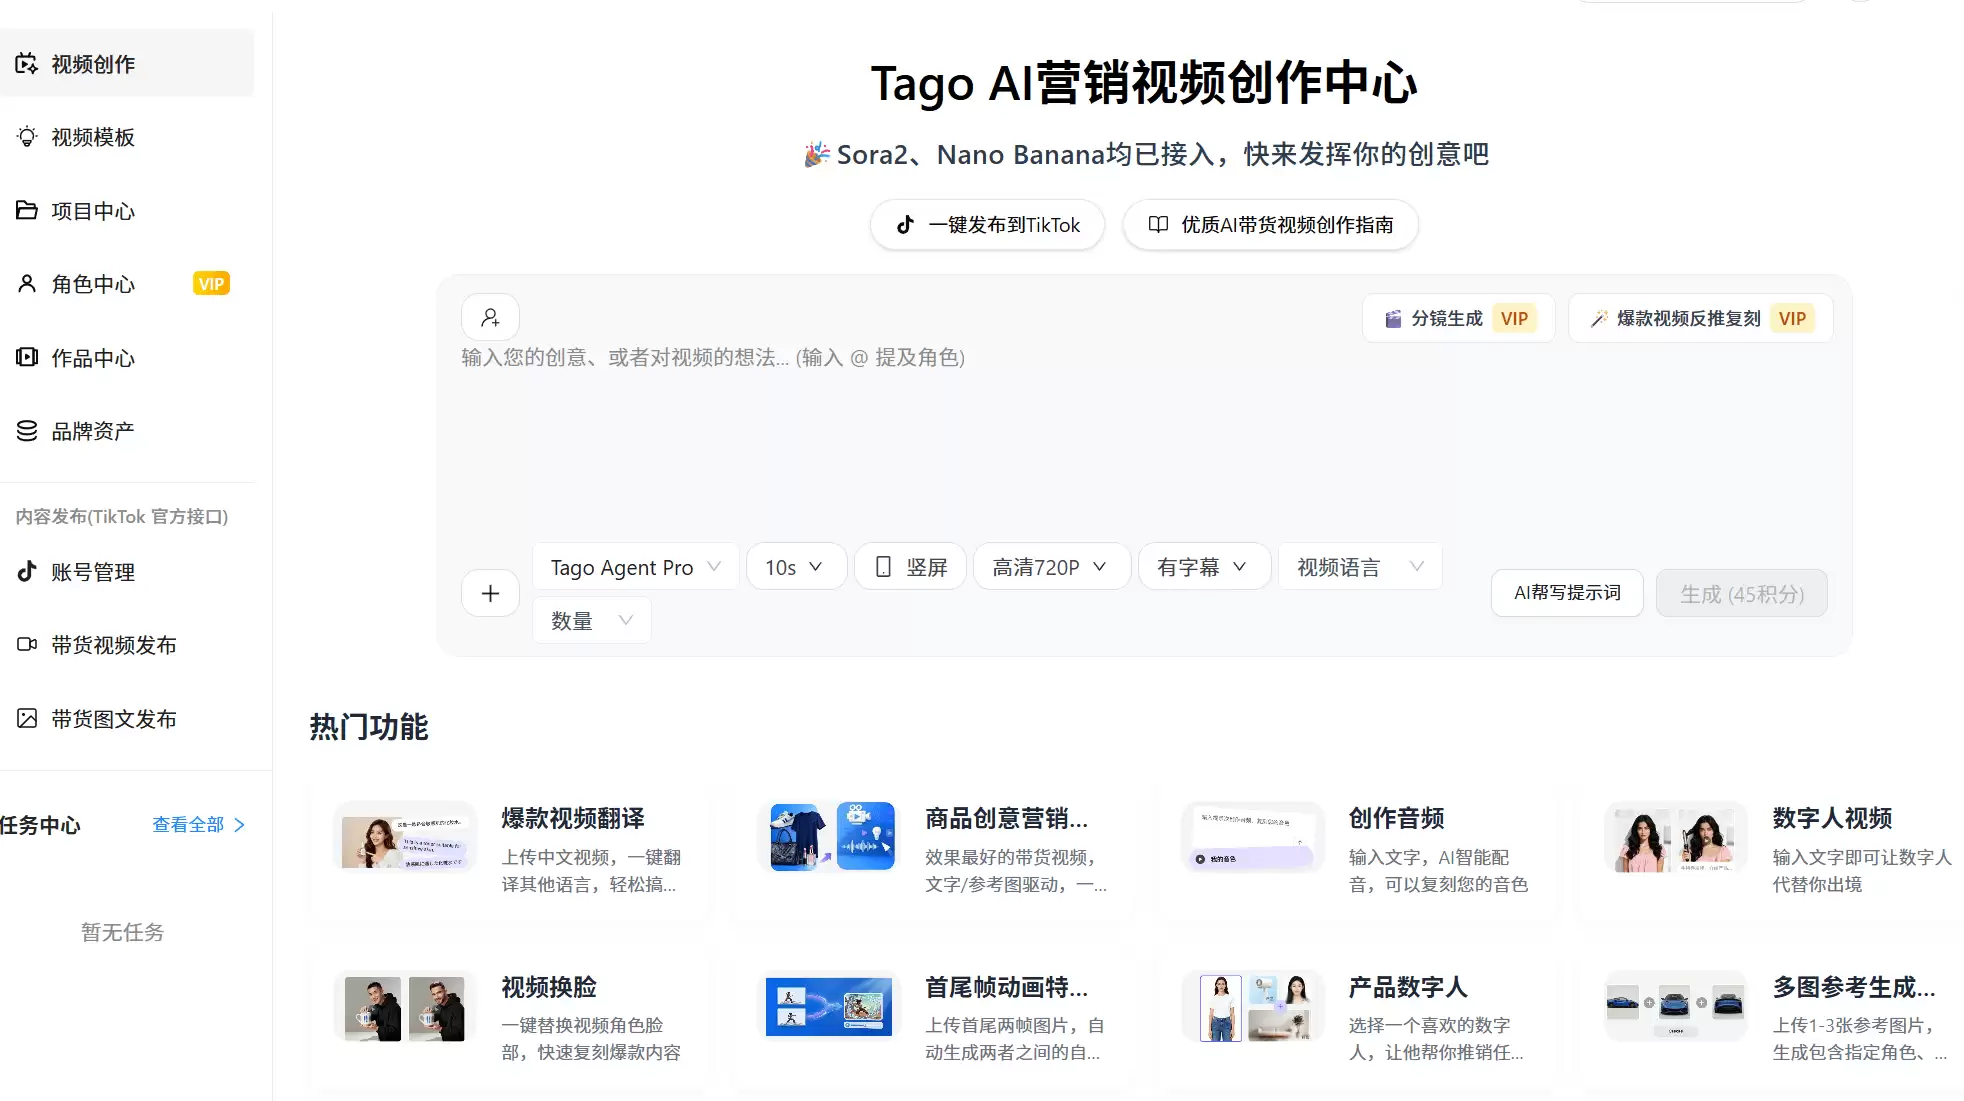Go to 作品中心 in sidebar
The image size is (1964, 1101).
tap(127, 357)
